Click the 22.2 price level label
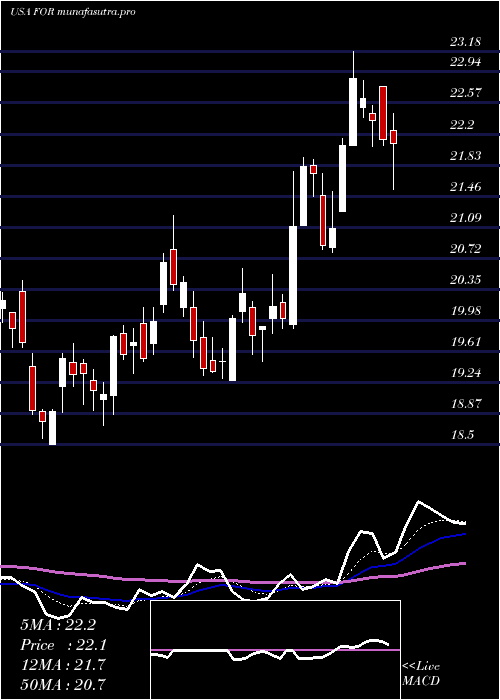 coord(462,125)
